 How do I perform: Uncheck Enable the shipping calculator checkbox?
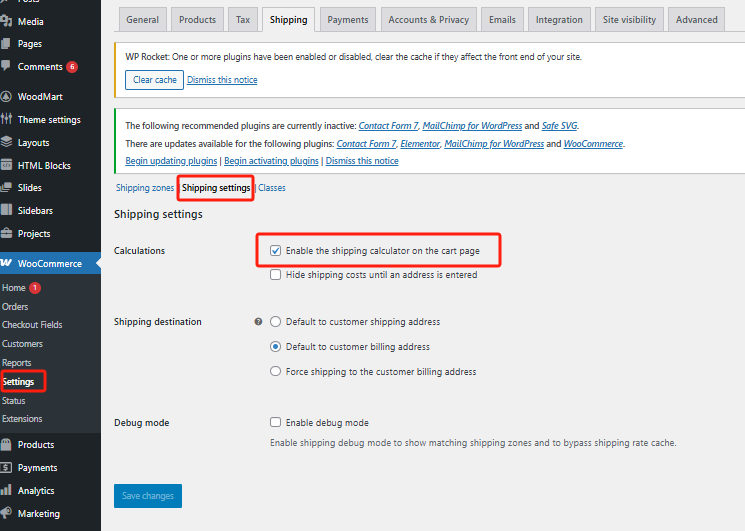(x=275, y=251)
